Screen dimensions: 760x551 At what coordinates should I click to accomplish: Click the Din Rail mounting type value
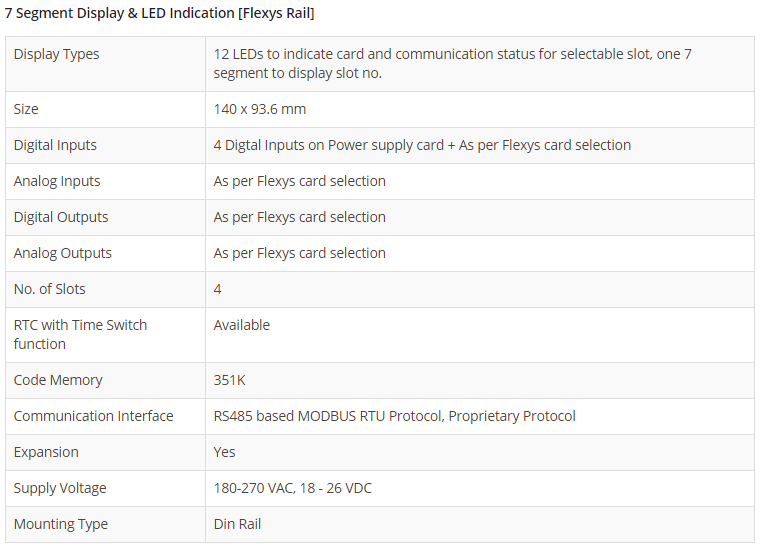click(x=238, y=524)
